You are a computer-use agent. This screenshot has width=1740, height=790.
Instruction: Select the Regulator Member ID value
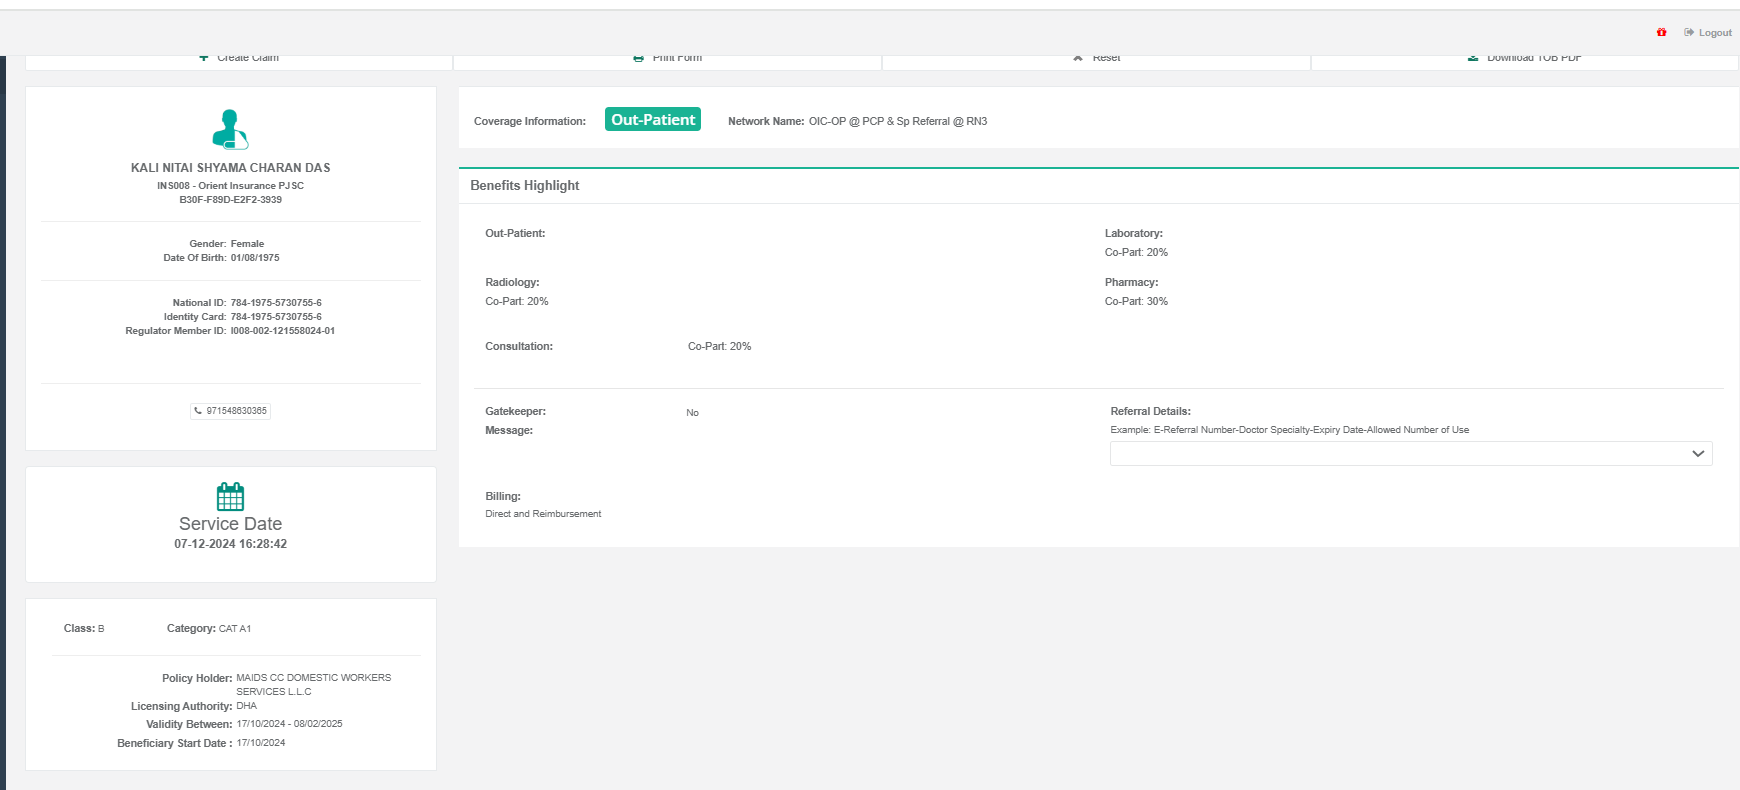(x=282, y=331)
